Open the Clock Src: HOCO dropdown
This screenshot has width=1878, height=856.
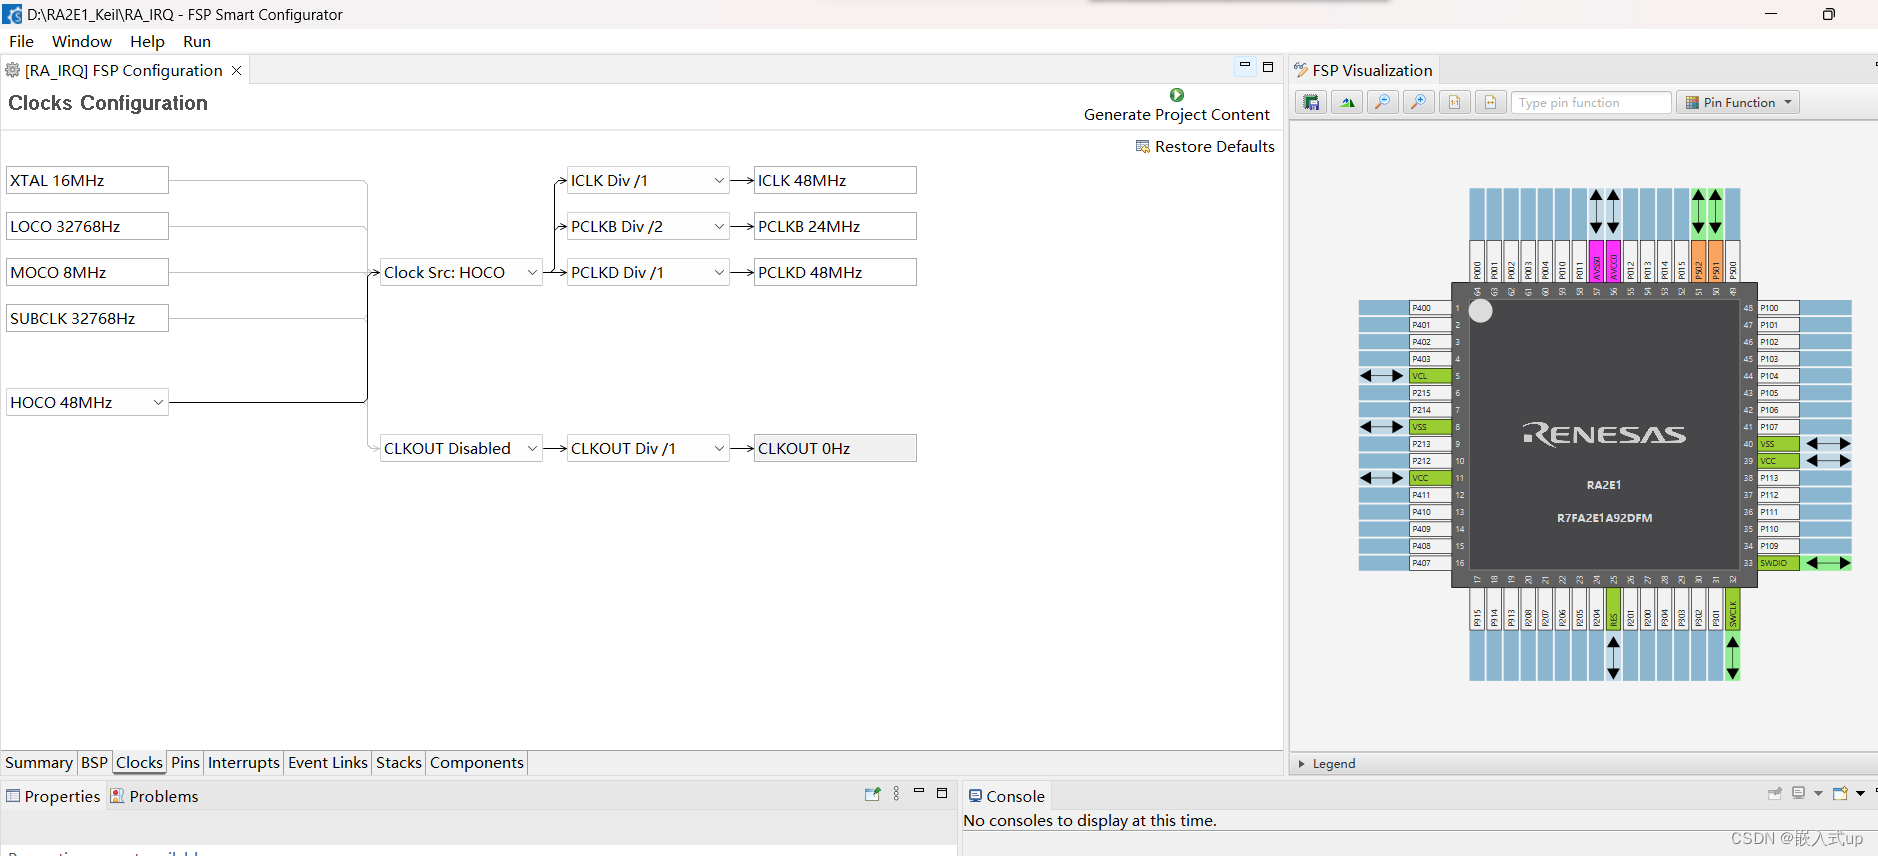click(x=461, y=272)
